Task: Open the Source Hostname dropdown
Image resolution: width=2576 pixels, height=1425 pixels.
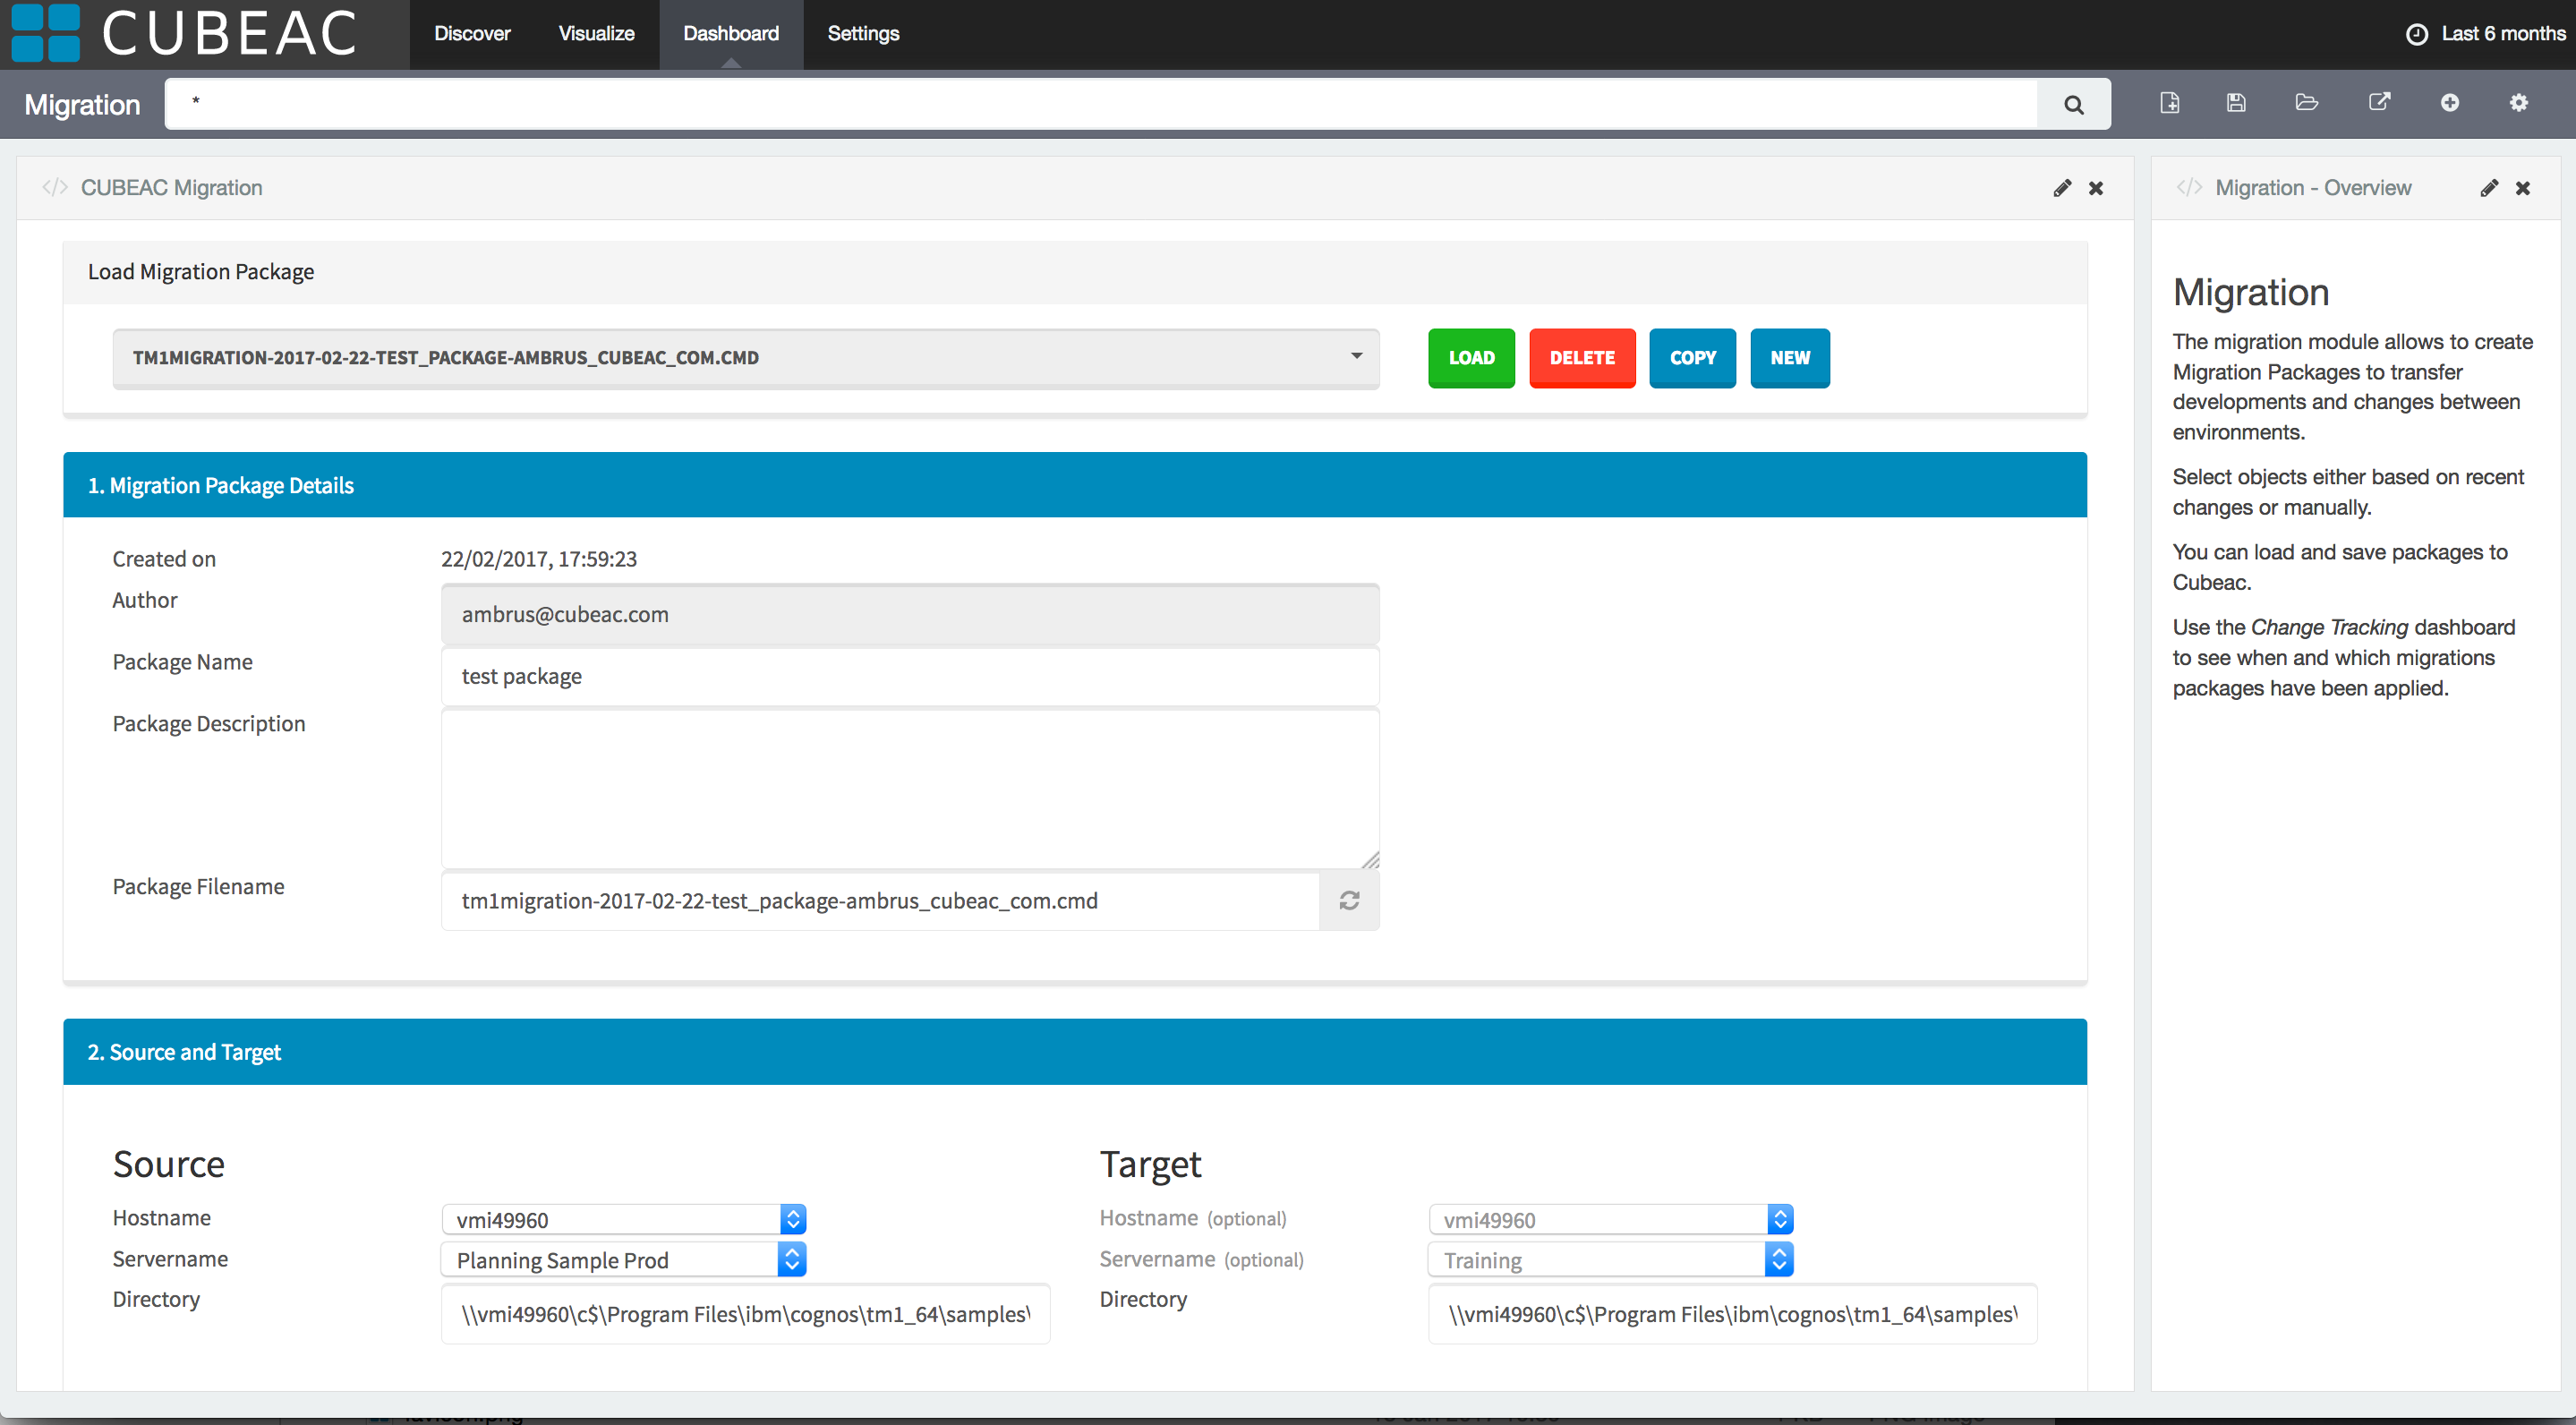Action: [x=624, y=1219]
